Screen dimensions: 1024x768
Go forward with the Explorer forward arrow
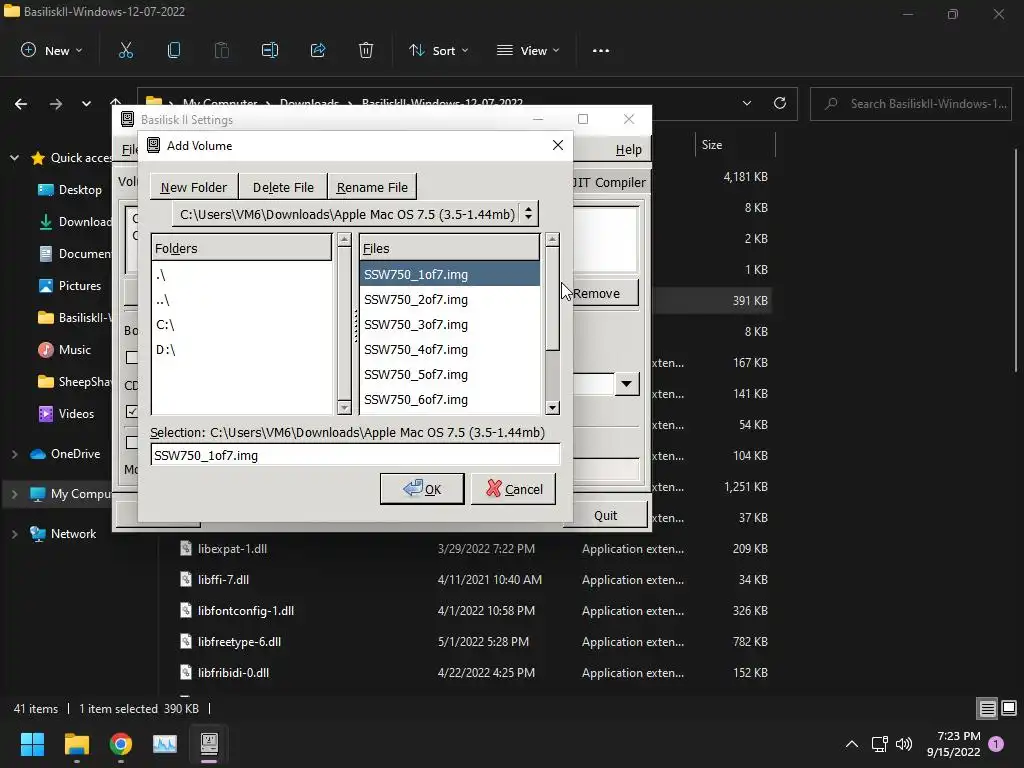[56, 104]
